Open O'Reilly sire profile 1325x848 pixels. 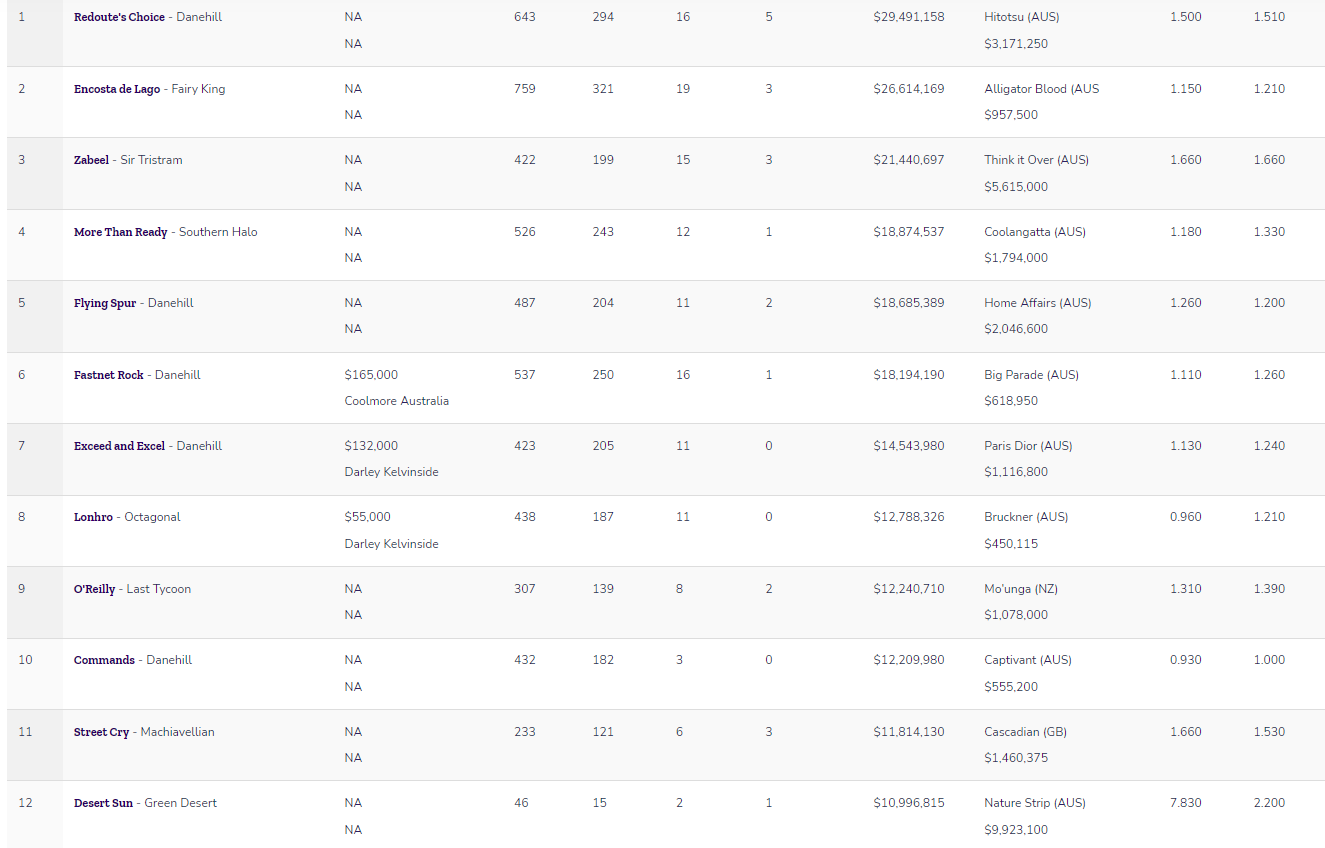[x=94, y=589]
